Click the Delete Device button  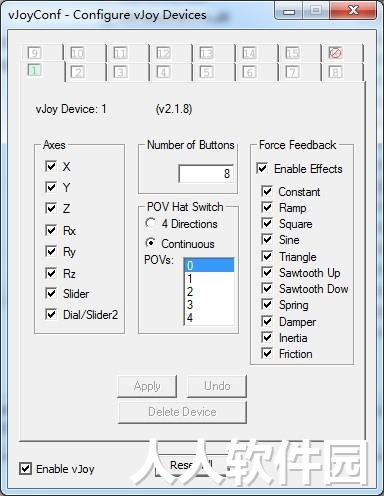point(182,412)
